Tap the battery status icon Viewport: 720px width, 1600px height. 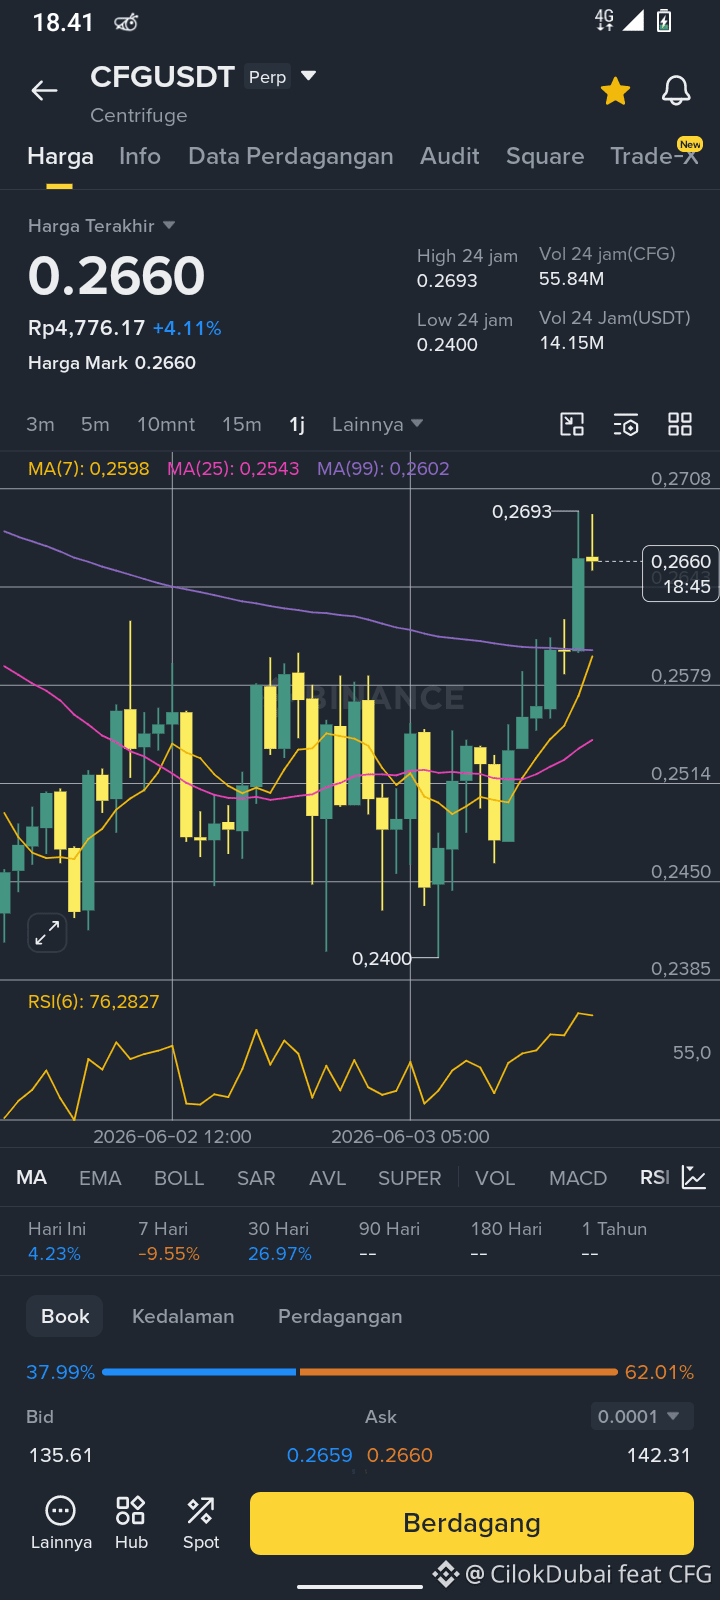(664, 21)
